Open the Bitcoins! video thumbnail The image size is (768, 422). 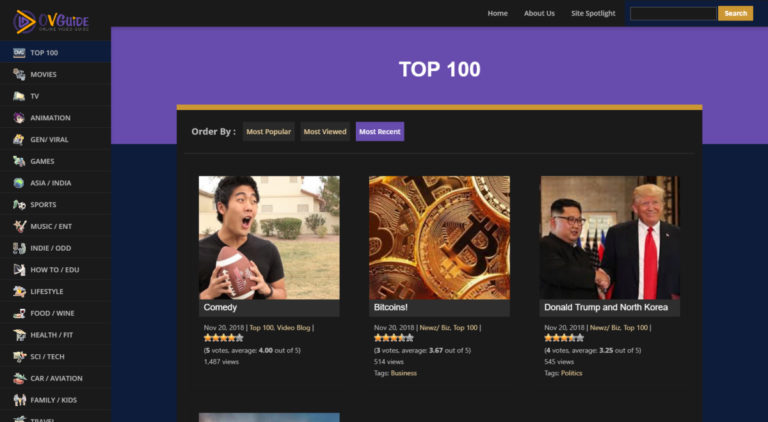[439, 237]
